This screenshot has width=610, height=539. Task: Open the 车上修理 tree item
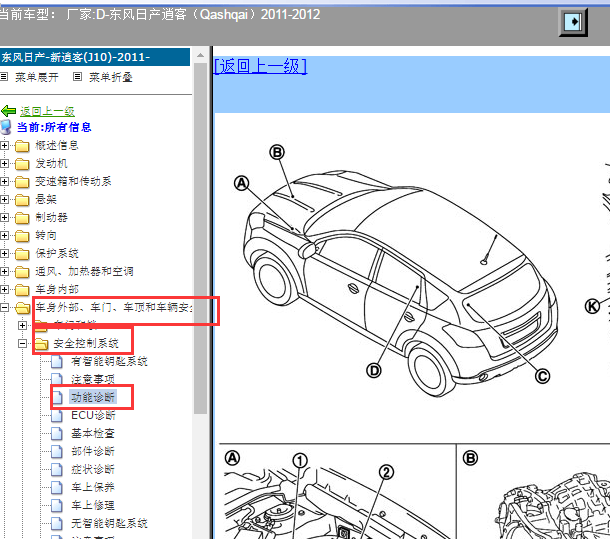click(93, 506)
